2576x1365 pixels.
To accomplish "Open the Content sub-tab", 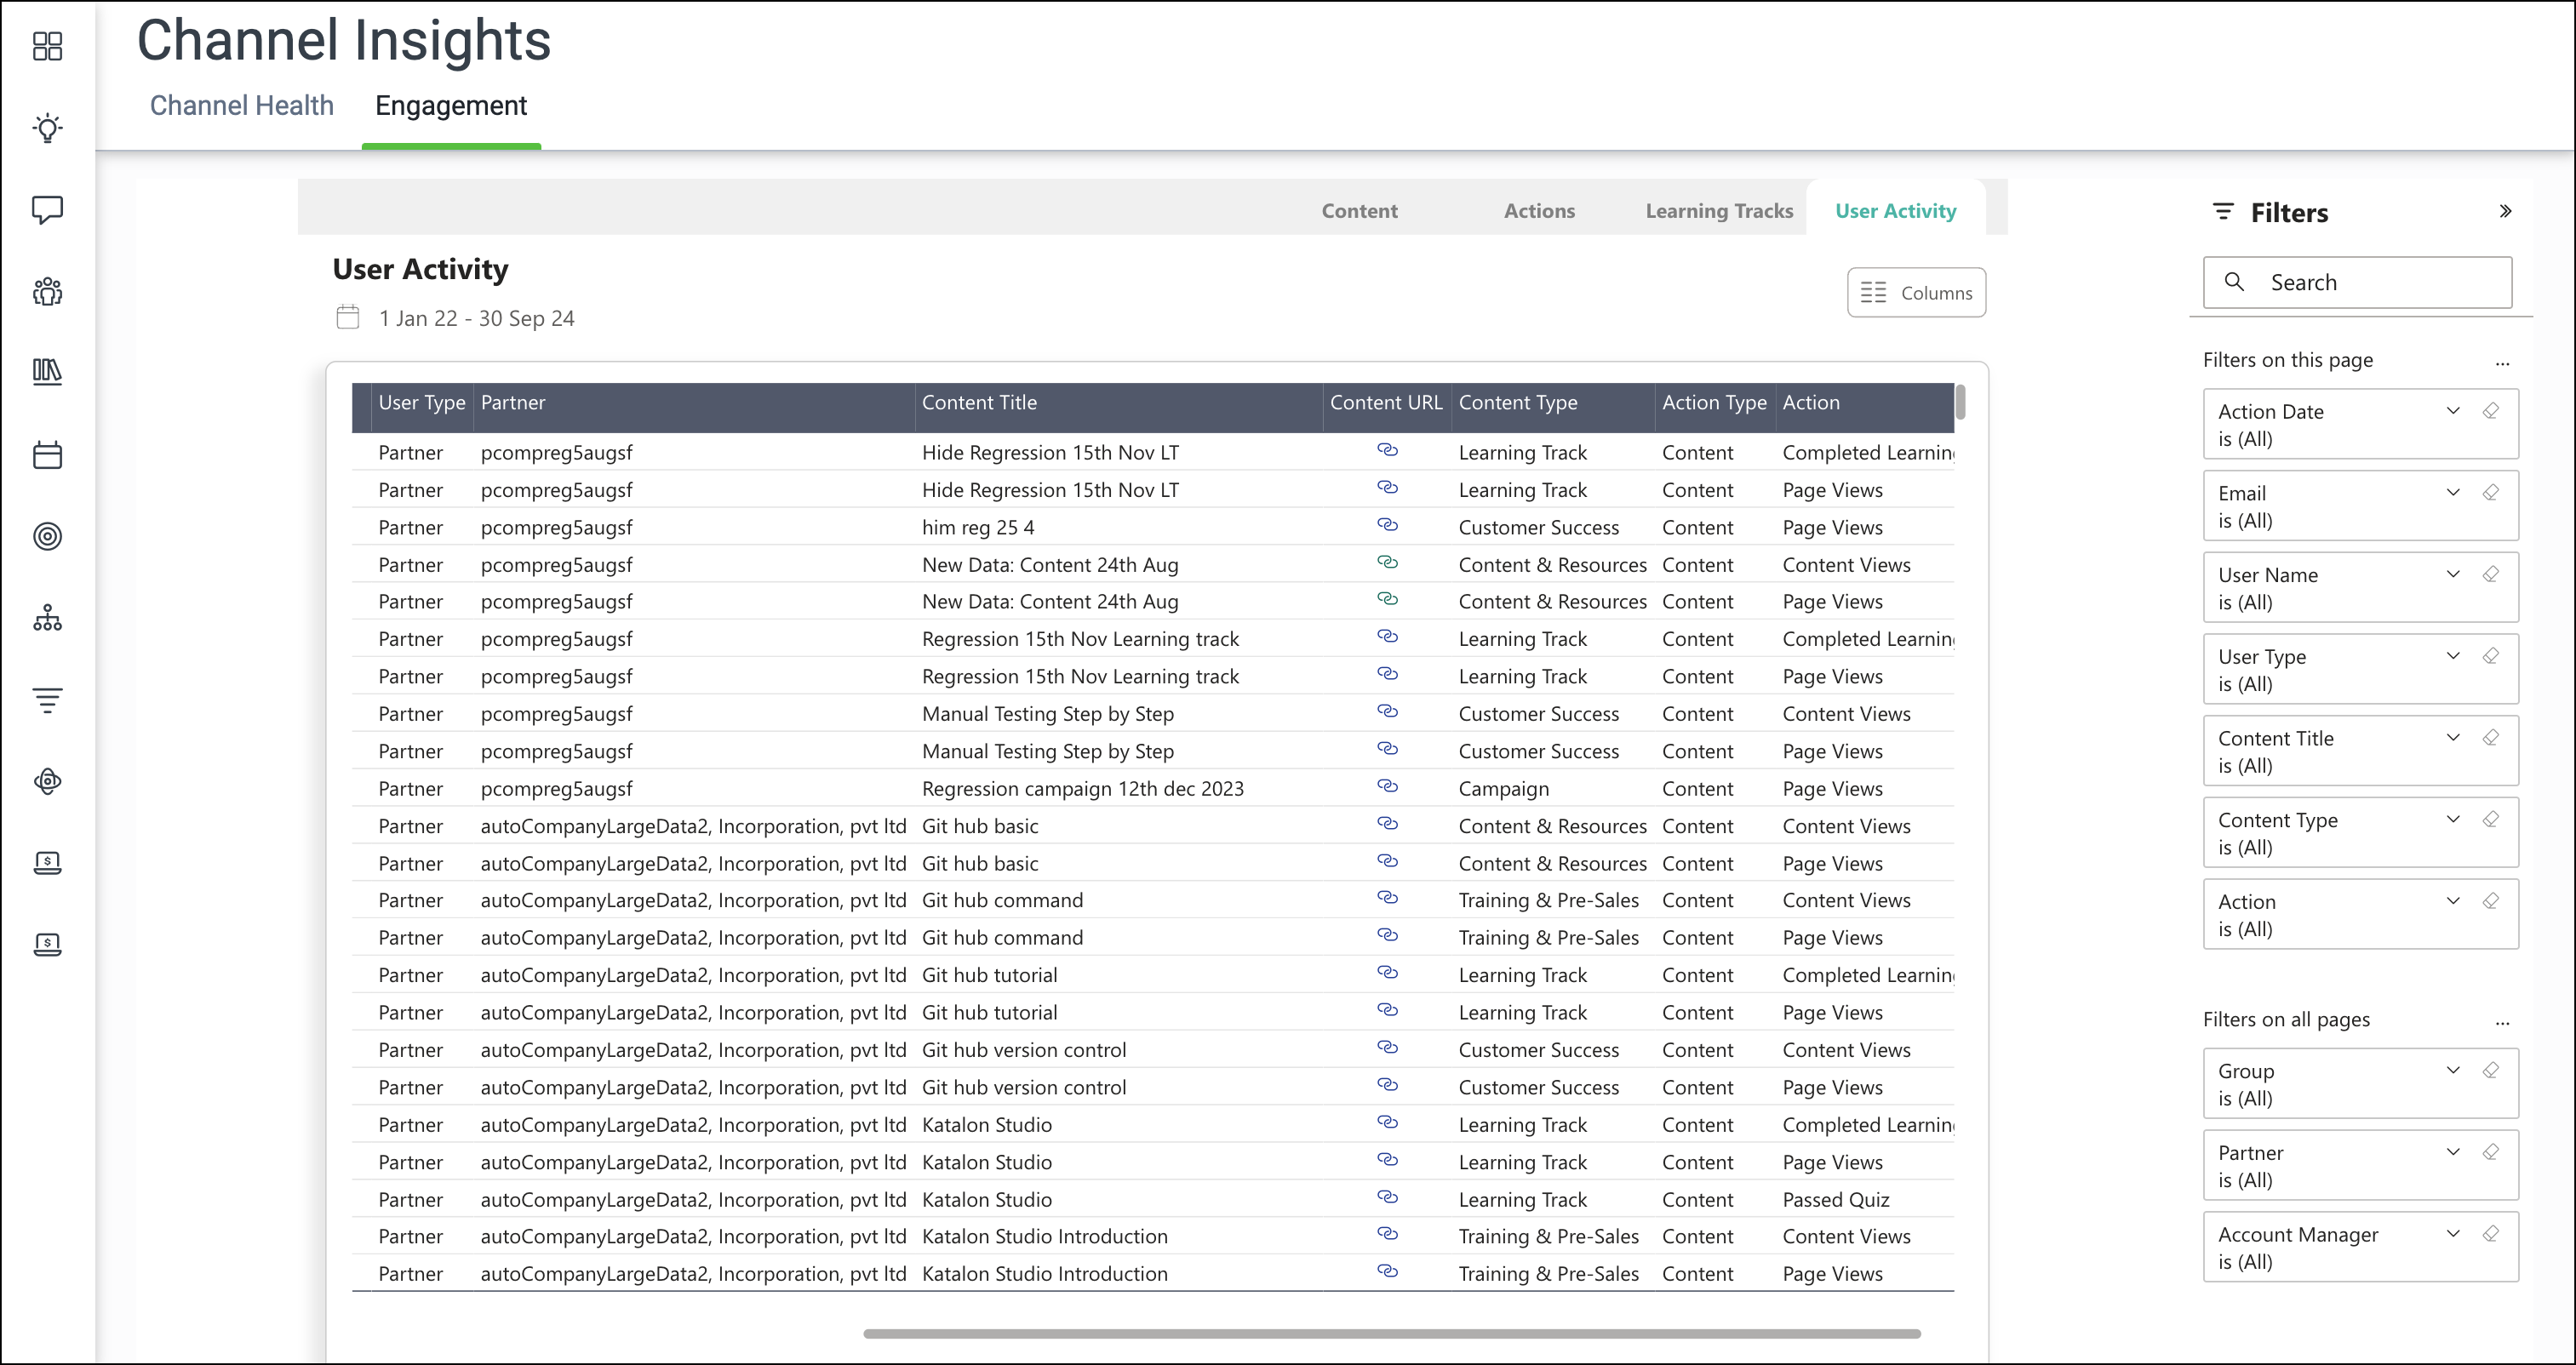I will pyautogui.click(x=1359, y=211).
